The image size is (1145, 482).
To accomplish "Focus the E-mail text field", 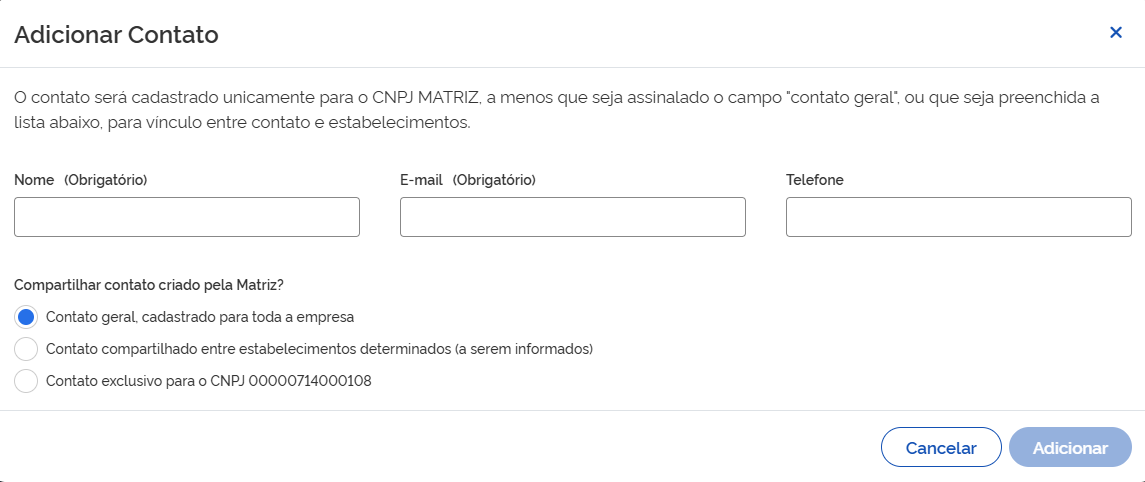I will [x=572, y=217].
